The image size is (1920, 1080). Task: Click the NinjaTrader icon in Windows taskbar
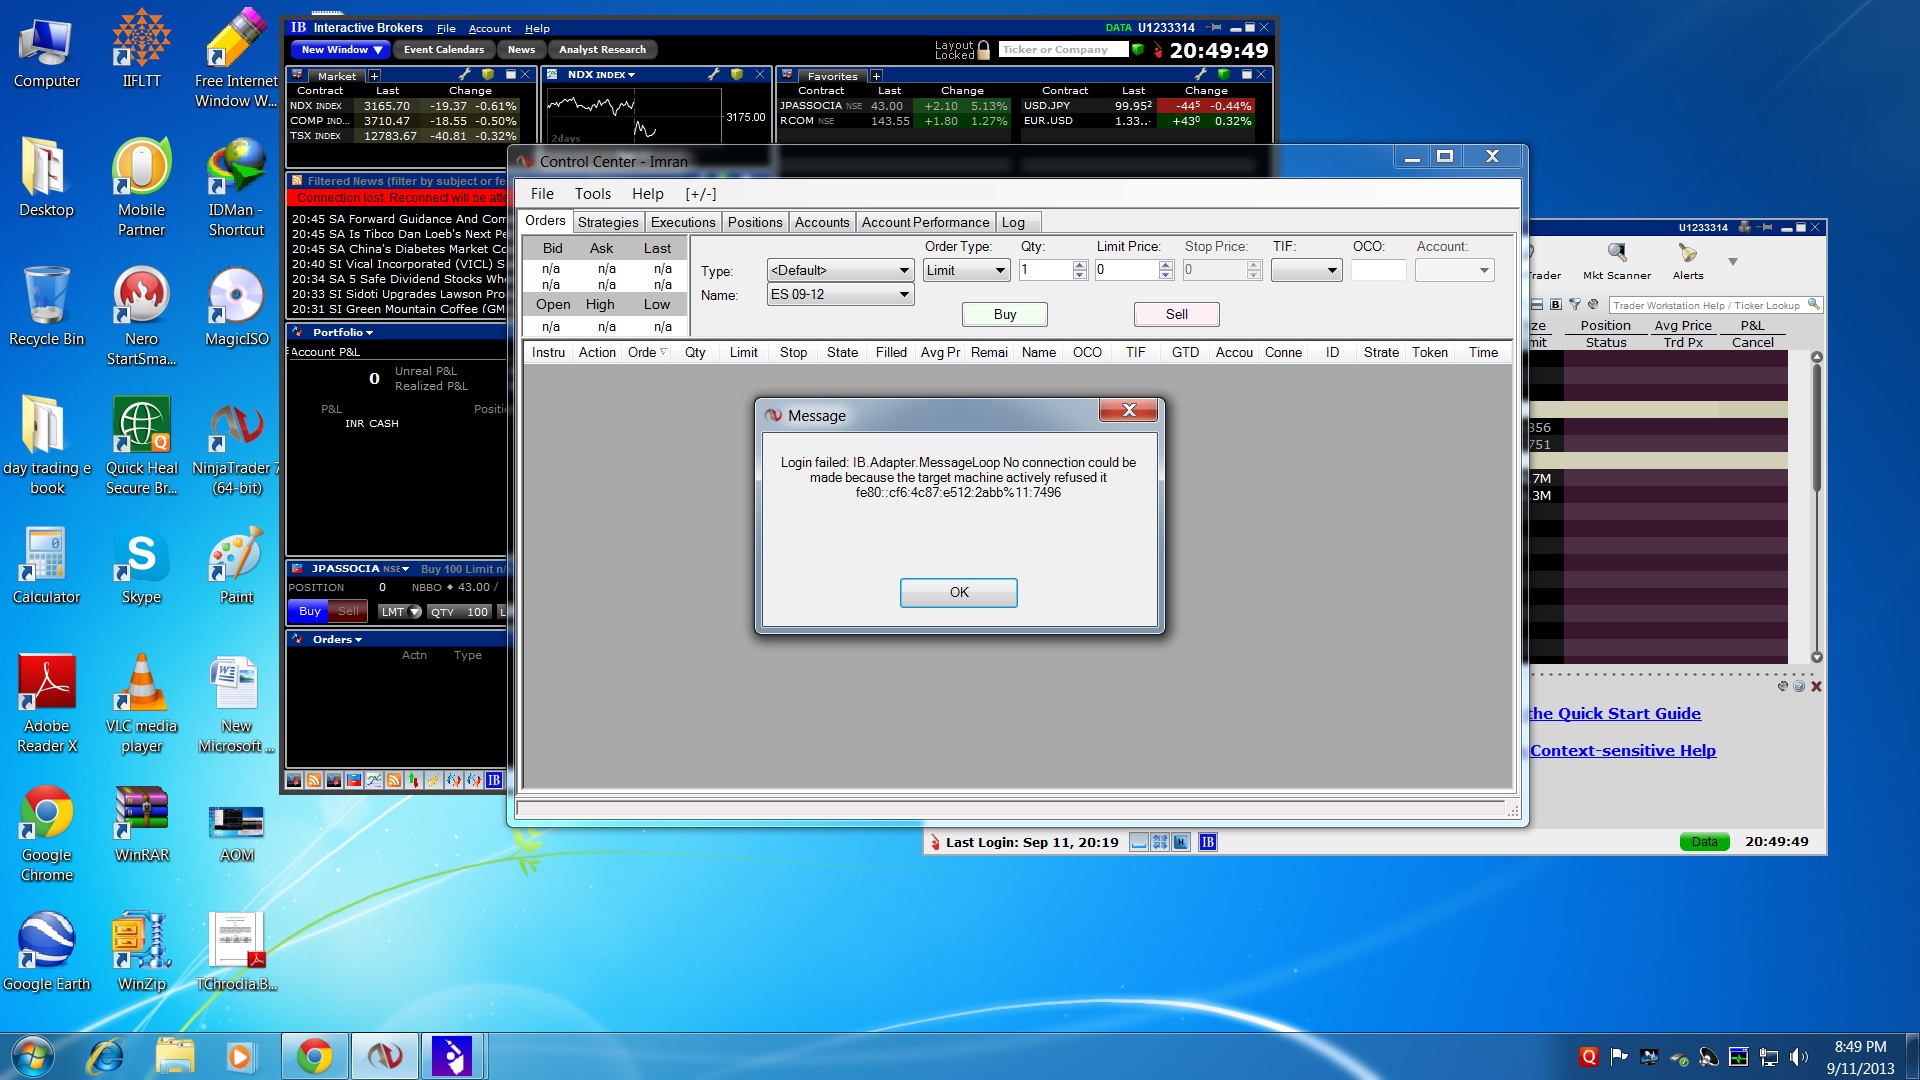[384, 1056]
